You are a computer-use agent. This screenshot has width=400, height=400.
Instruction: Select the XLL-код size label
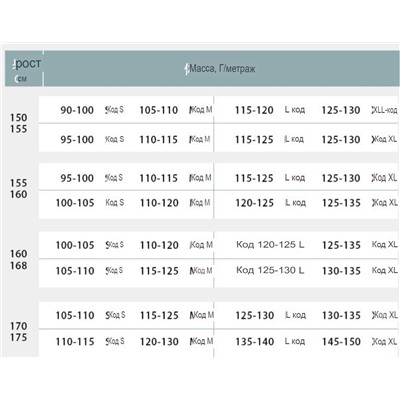[x=384, y=110]
